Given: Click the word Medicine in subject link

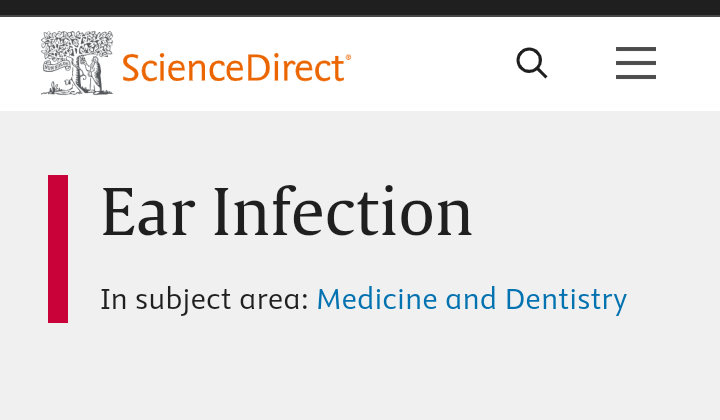Looking at the screenshot, I should pyautogui.click(x=377, y=299).
